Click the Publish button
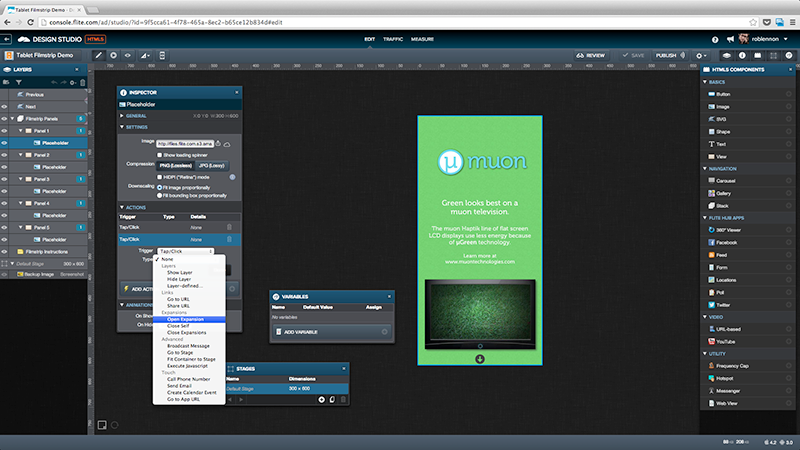 (x=667, y=54)
